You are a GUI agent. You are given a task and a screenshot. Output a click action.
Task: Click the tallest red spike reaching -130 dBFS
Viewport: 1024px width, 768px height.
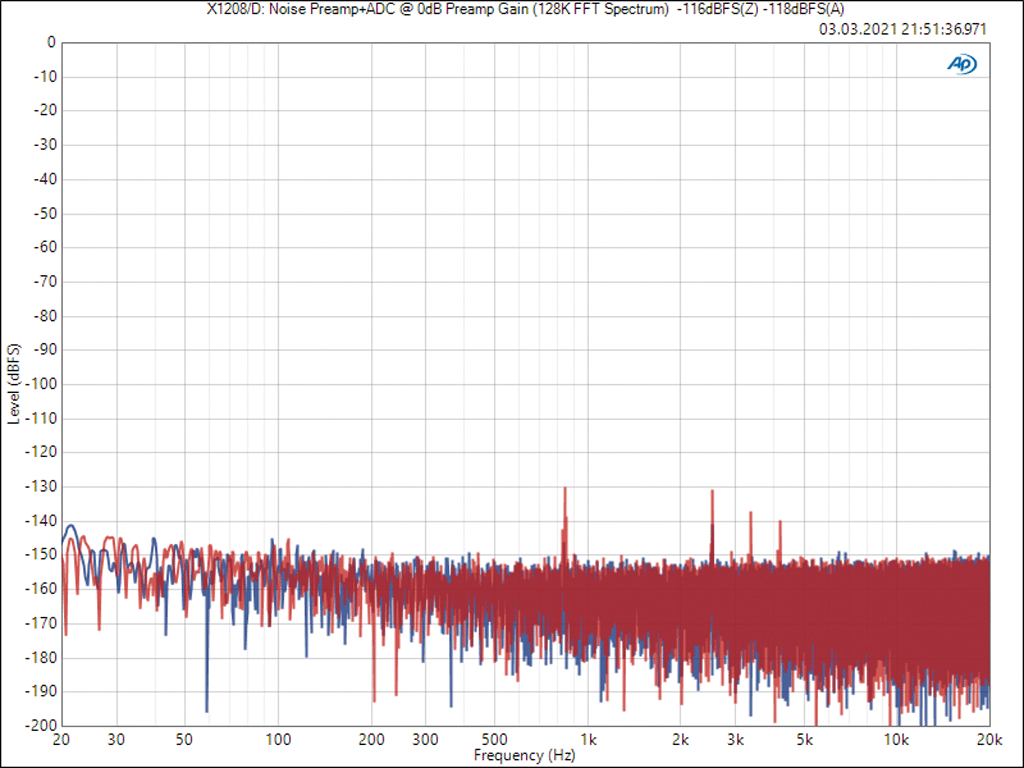(x=565, y=522)
